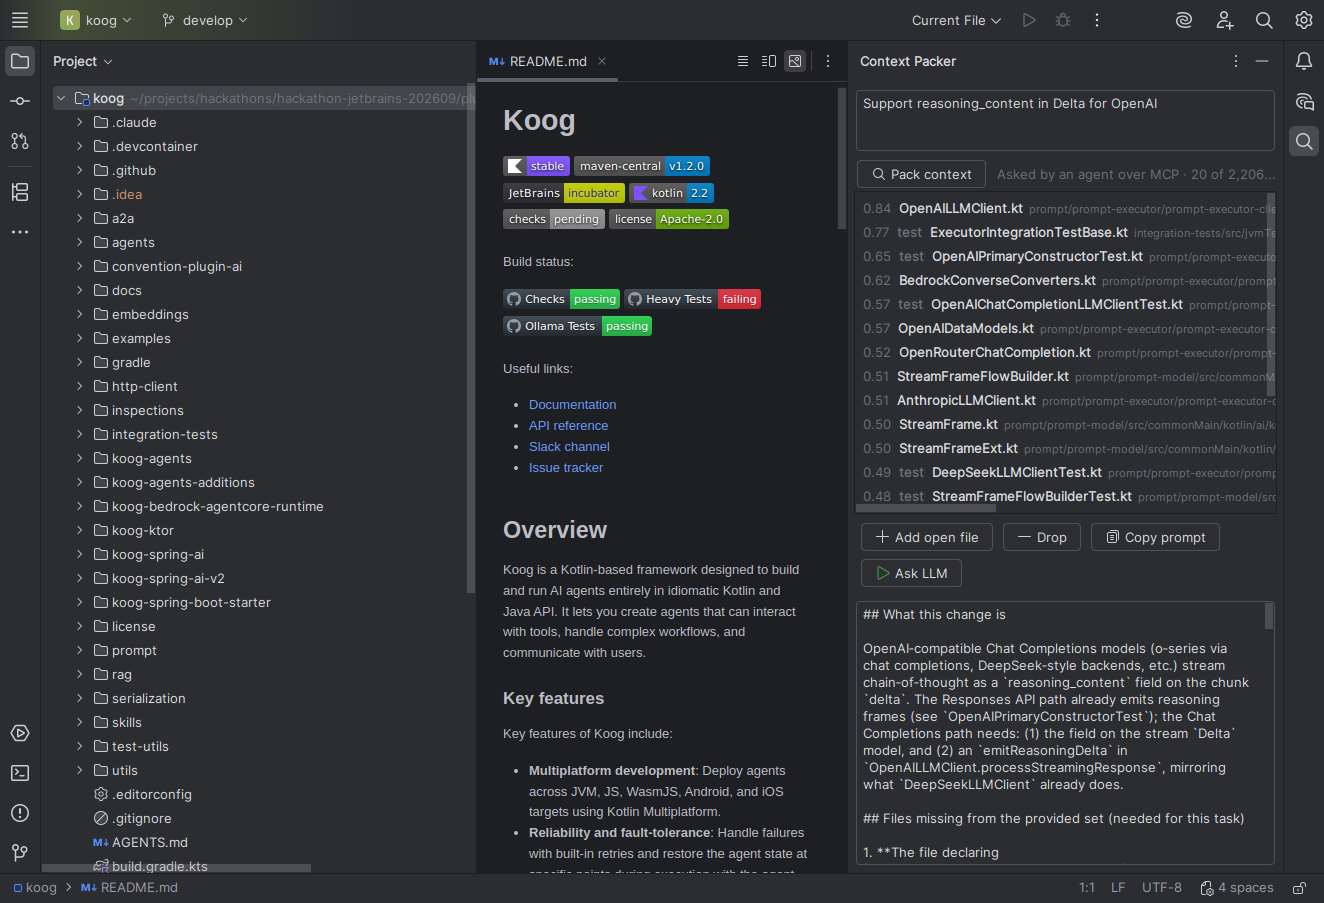Open the Git tool window
Image resolution: width=1324 pixels, height=903 pixels.
pyautogui.click(x=20, y=853)
